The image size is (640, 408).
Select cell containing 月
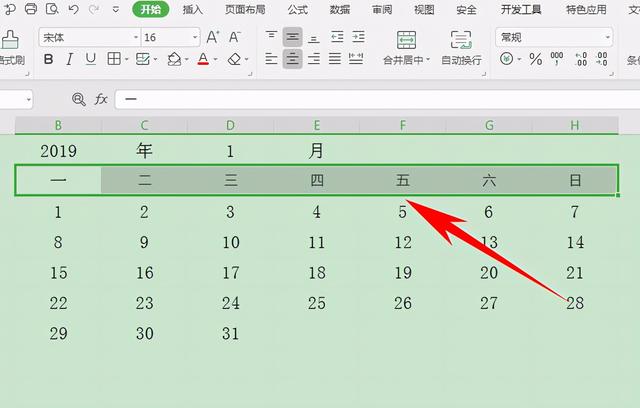point(316,151)
